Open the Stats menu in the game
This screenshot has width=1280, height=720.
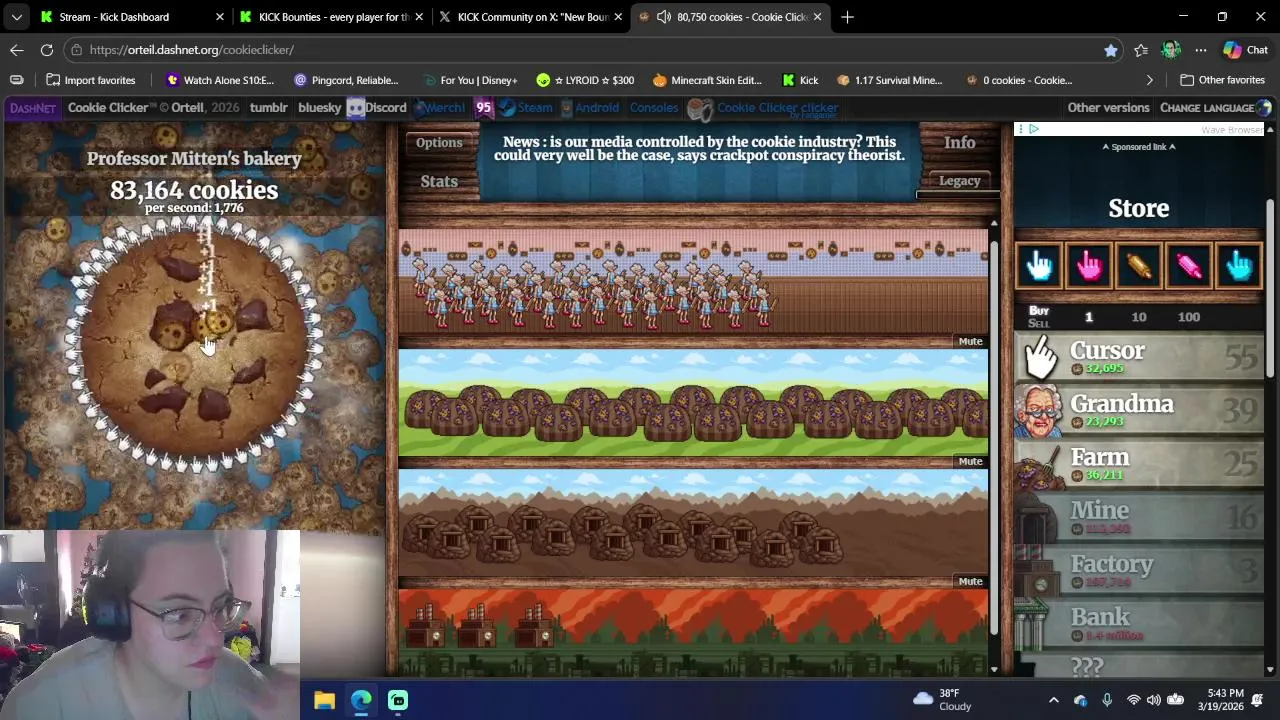point(439,181)
